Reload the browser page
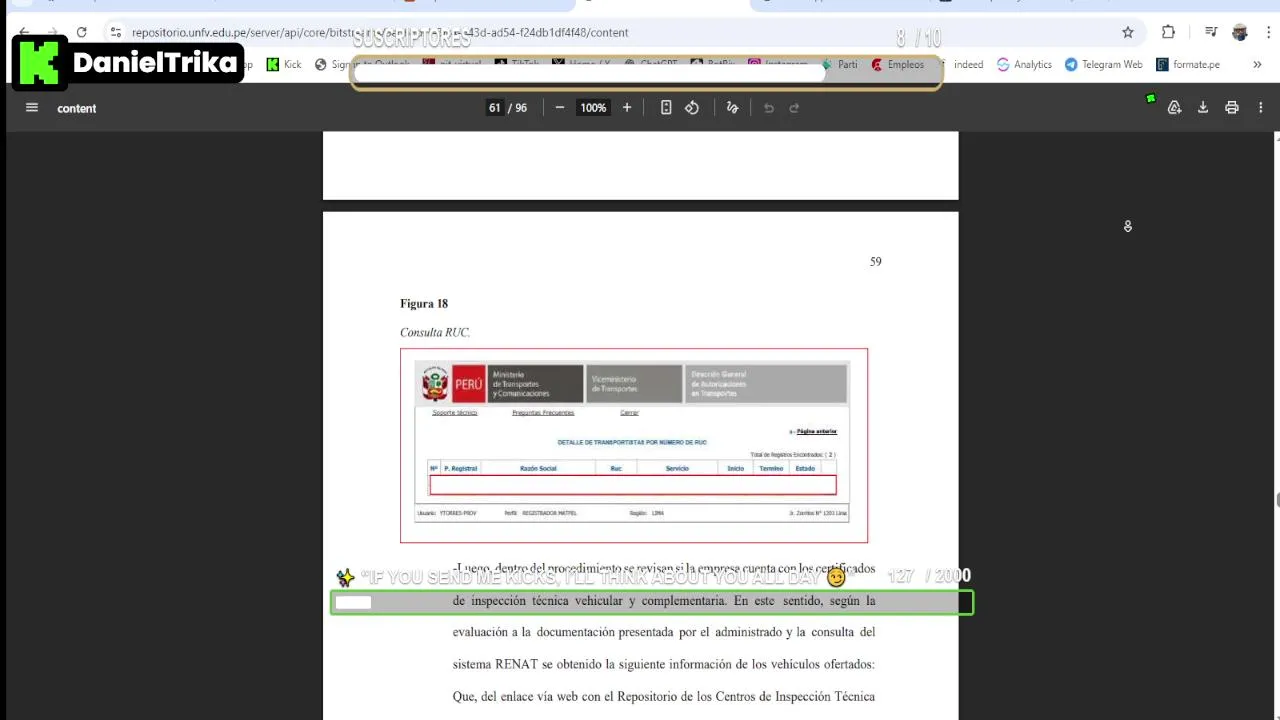 (x=81, y=32)
